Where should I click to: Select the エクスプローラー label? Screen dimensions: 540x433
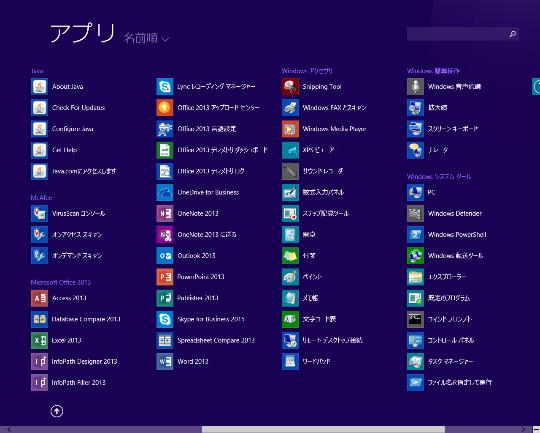click(447, 277)
